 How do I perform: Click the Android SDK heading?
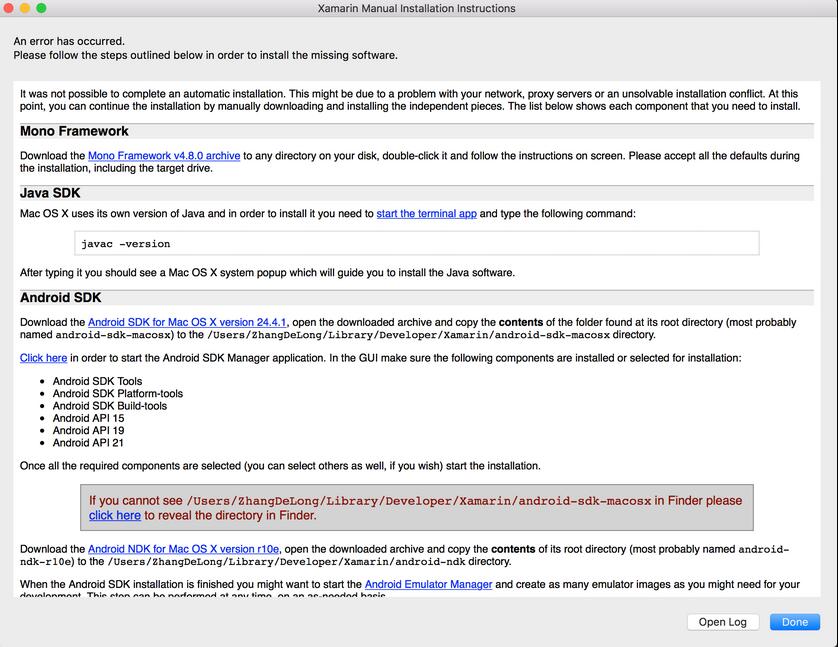pyautogui.click(x=60, y=298)
